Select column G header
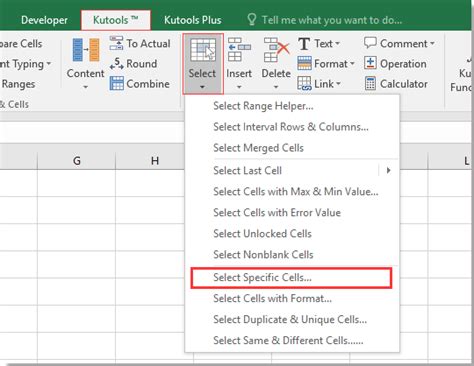 pyautogui.click(x=77, y=161)
